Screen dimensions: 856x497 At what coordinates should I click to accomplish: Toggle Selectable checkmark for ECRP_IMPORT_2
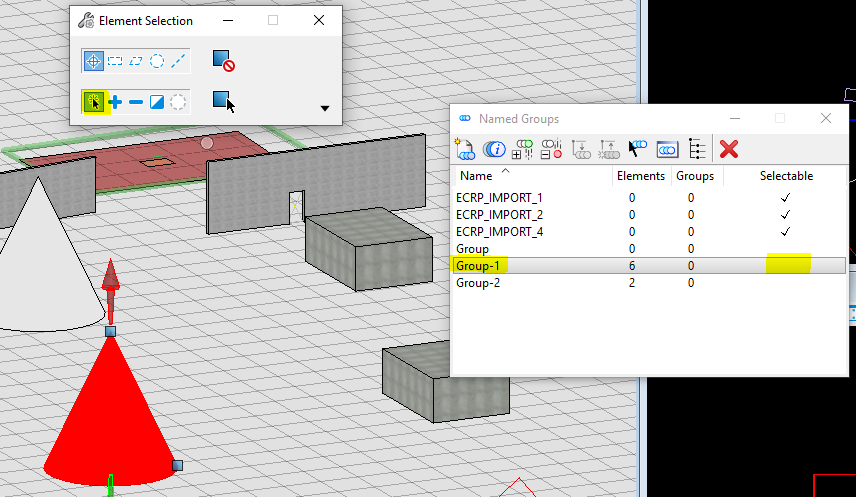tap(785, 215)
